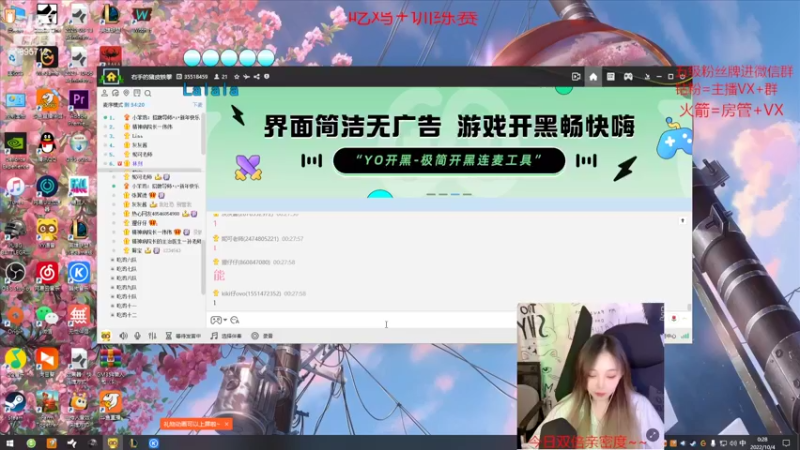Toggle the microphone in the bottom toolbar
800x450 pixels.
pos(137,336)
